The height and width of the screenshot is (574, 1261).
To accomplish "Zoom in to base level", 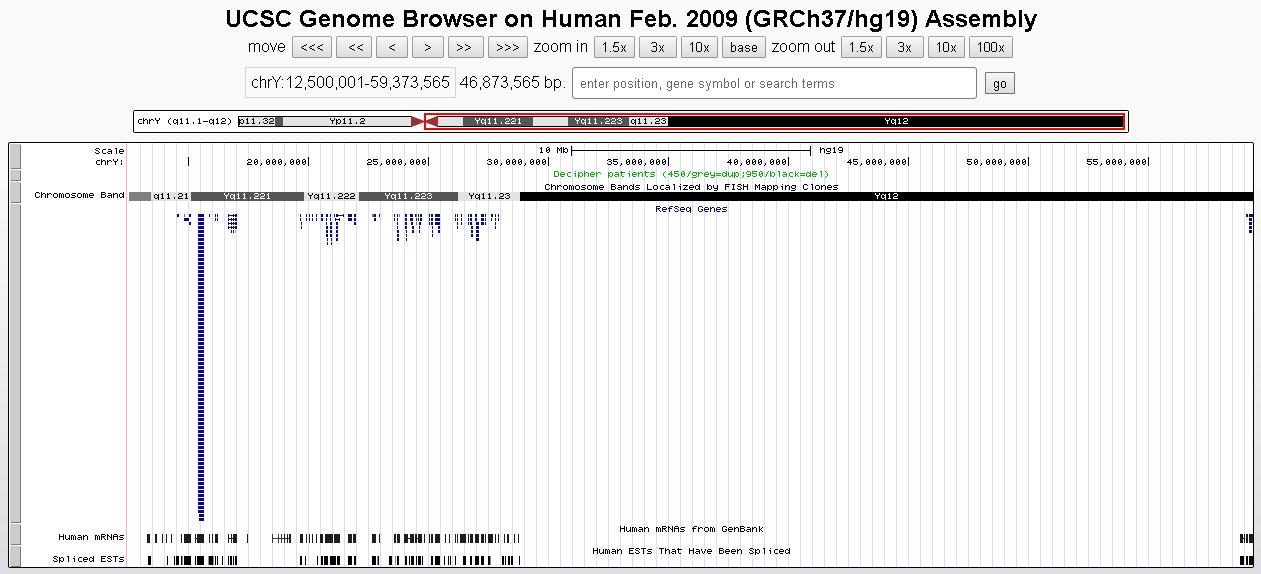I will 744,47.
